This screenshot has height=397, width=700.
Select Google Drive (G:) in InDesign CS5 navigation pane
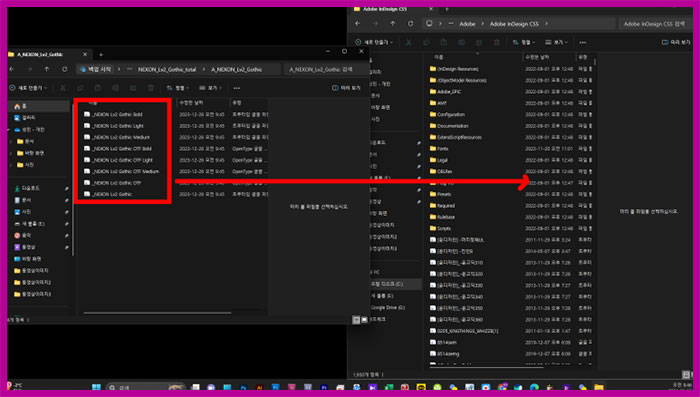(x=388, y=308)
